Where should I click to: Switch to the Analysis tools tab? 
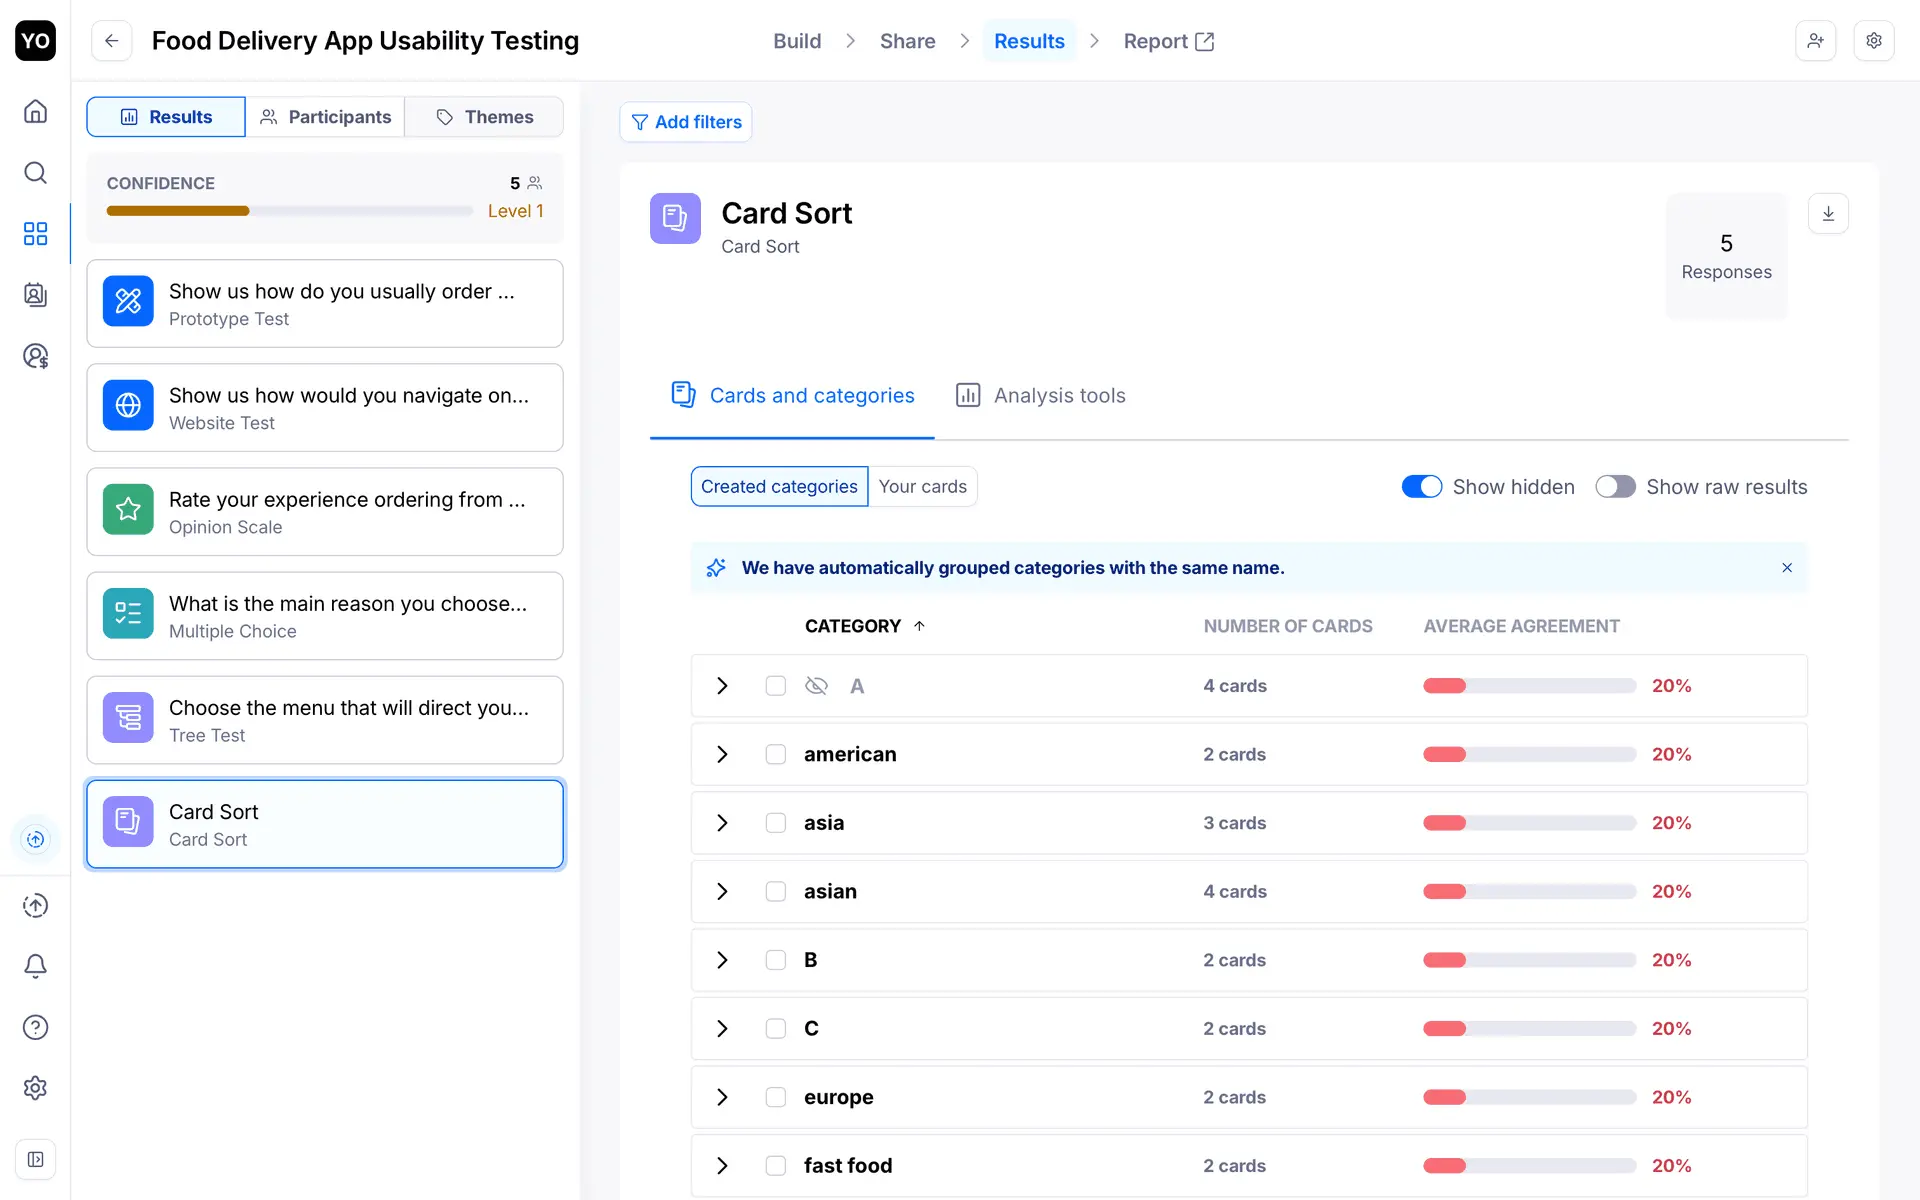[1040, 396]
